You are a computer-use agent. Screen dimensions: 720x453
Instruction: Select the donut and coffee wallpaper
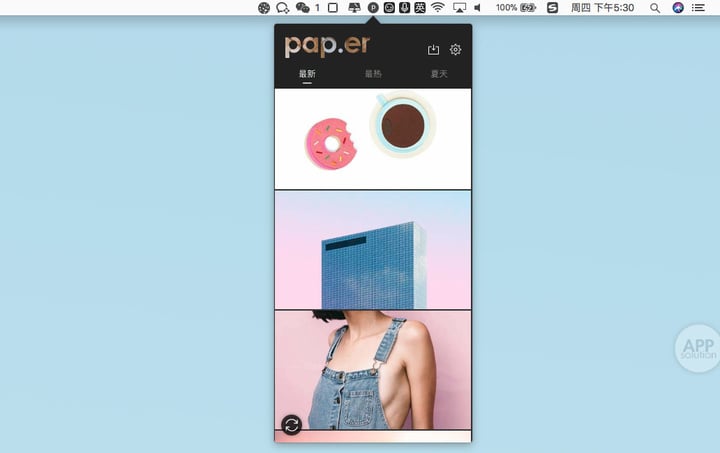(x=373, y=139)
